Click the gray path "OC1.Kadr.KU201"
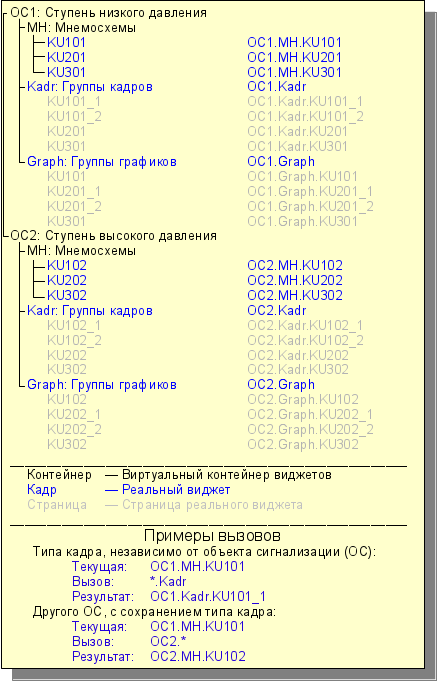 click(298, 132)
